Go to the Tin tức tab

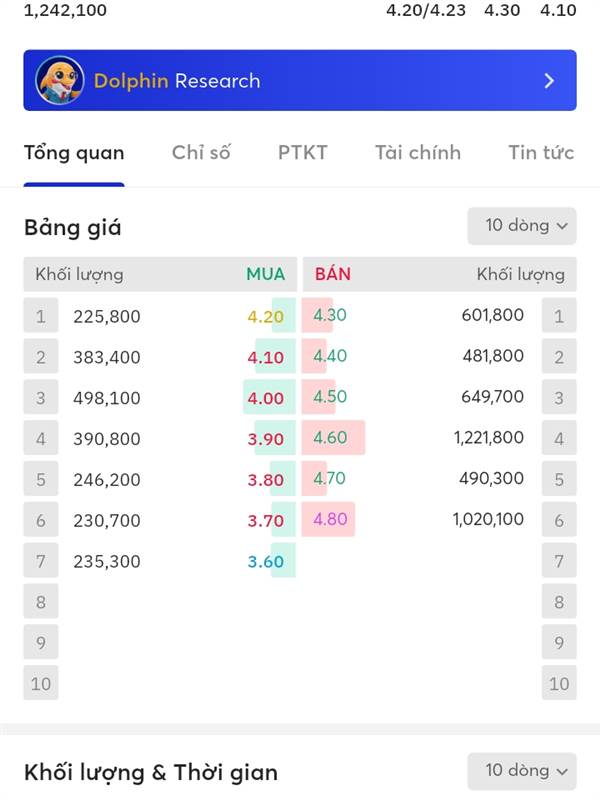[541, 153]
